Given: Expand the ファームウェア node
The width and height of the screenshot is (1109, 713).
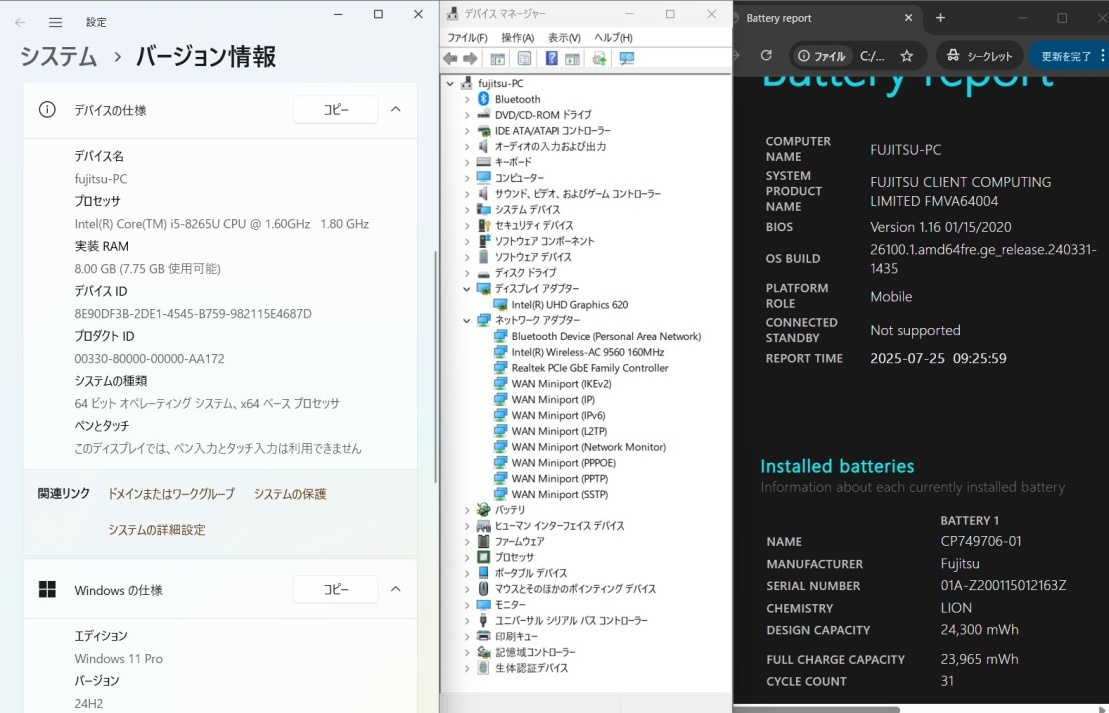Looking at the screenshot, I should coord(467,542).
